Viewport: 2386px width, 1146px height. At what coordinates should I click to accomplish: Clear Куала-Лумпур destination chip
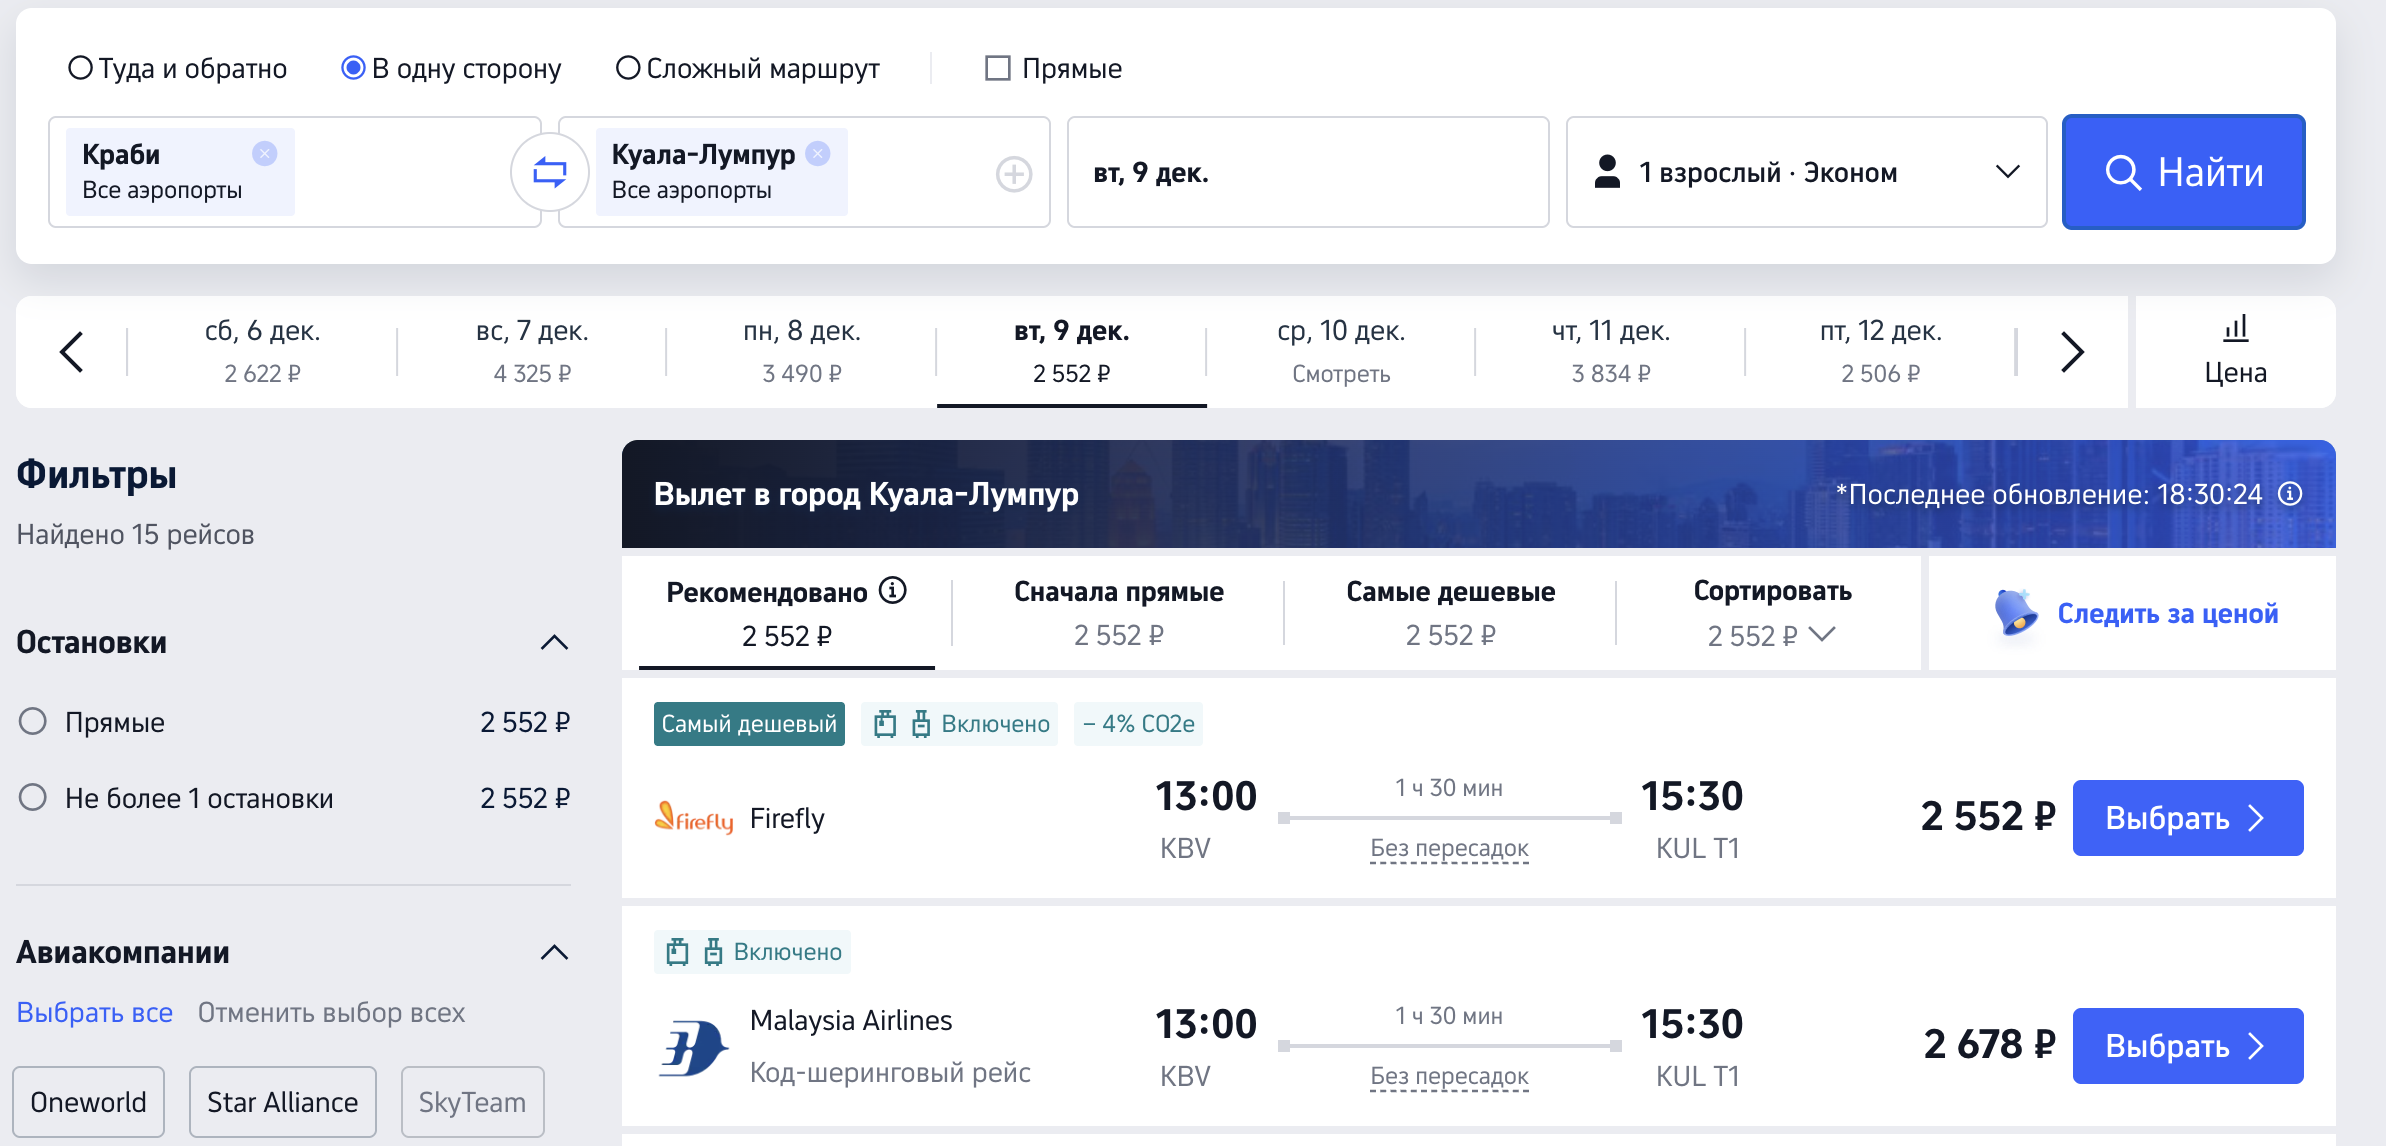point(818,153)
